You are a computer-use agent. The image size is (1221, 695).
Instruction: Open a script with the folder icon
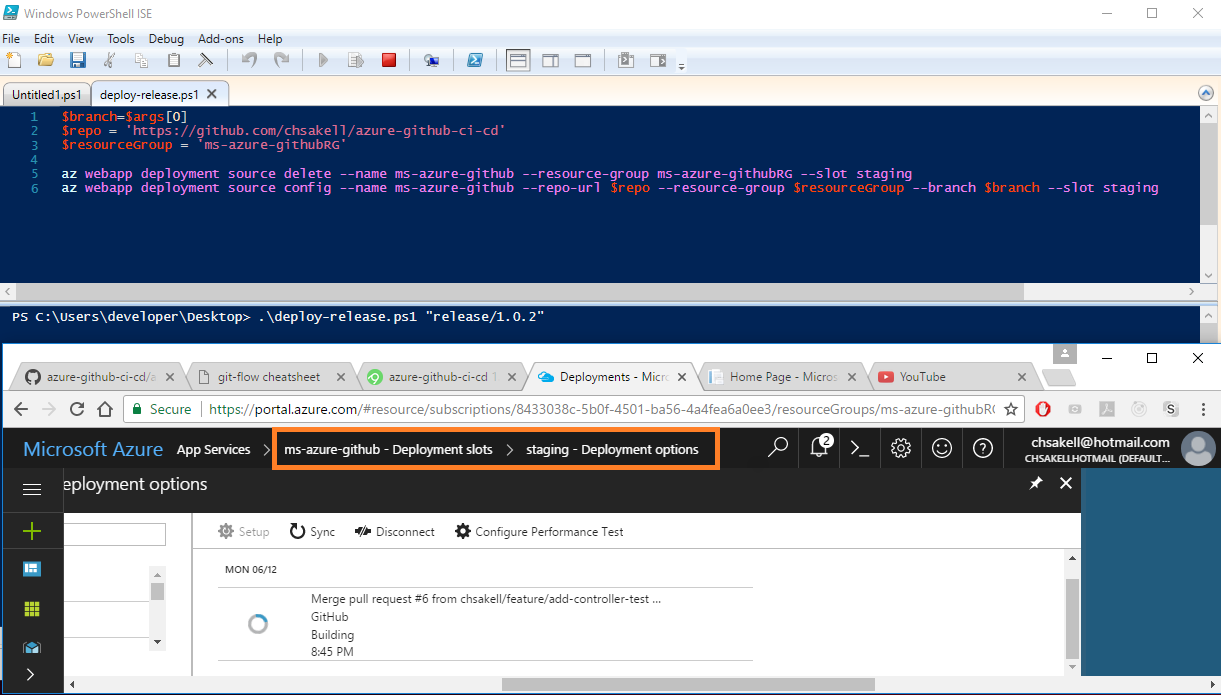click(x=46, y=61)
